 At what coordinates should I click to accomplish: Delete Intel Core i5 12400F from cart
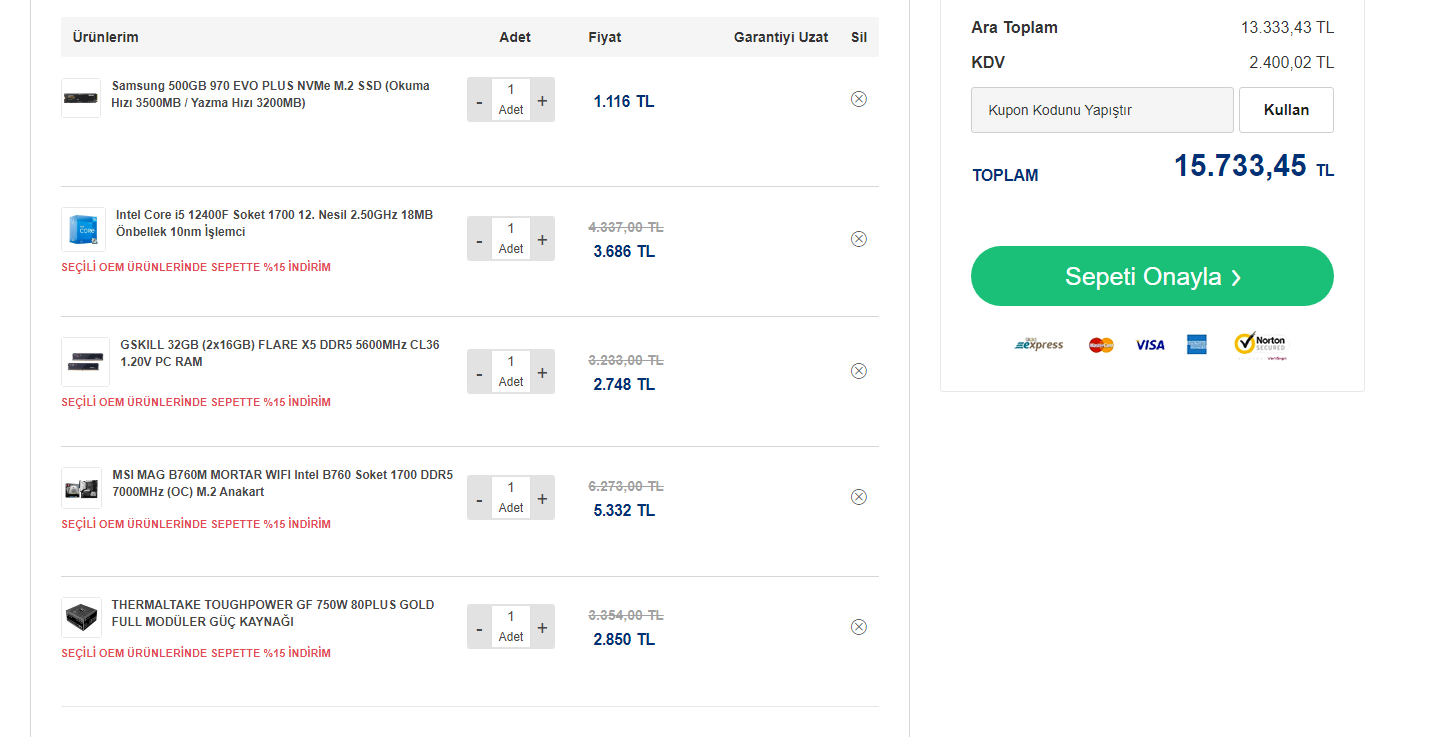(x=858, y=239)
